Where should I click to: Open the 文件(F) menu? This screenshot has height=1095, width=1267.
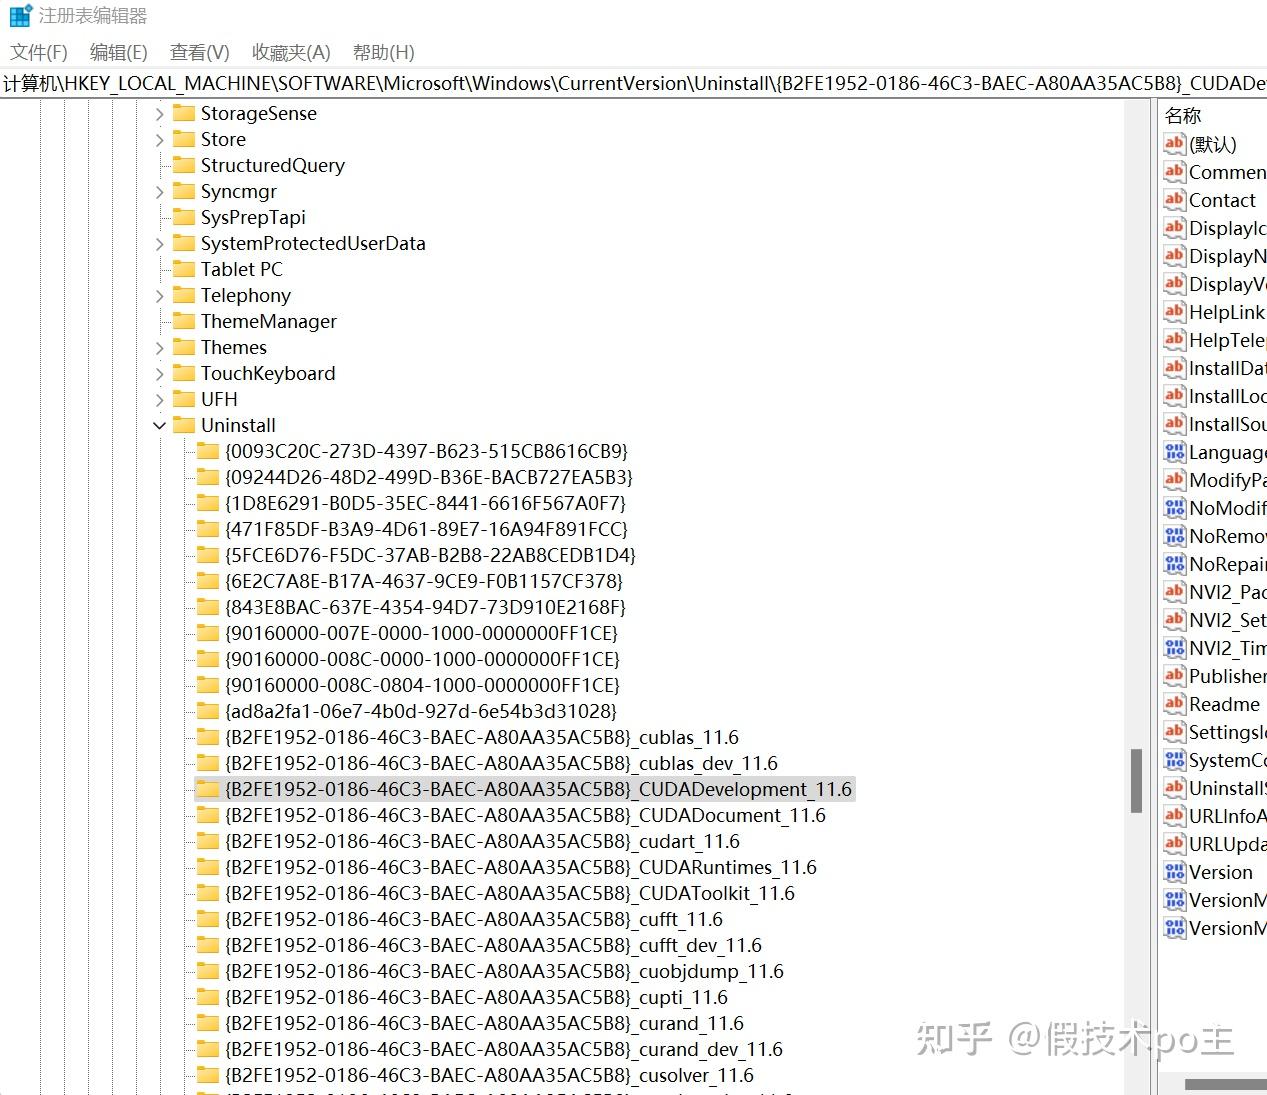coord(39,52)
